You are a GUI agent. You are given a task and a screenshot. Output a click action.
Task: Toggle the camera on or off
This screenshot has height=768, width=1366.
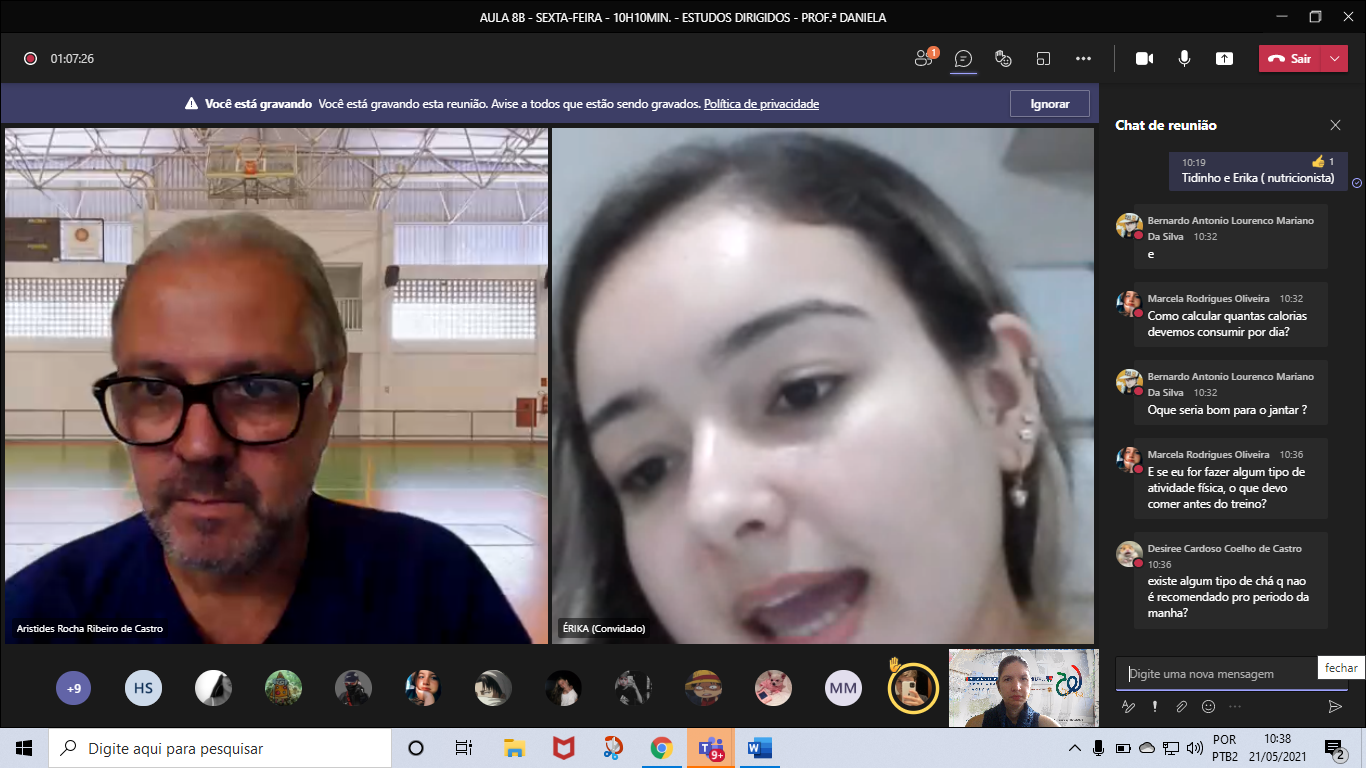(x=1144, y=59)
